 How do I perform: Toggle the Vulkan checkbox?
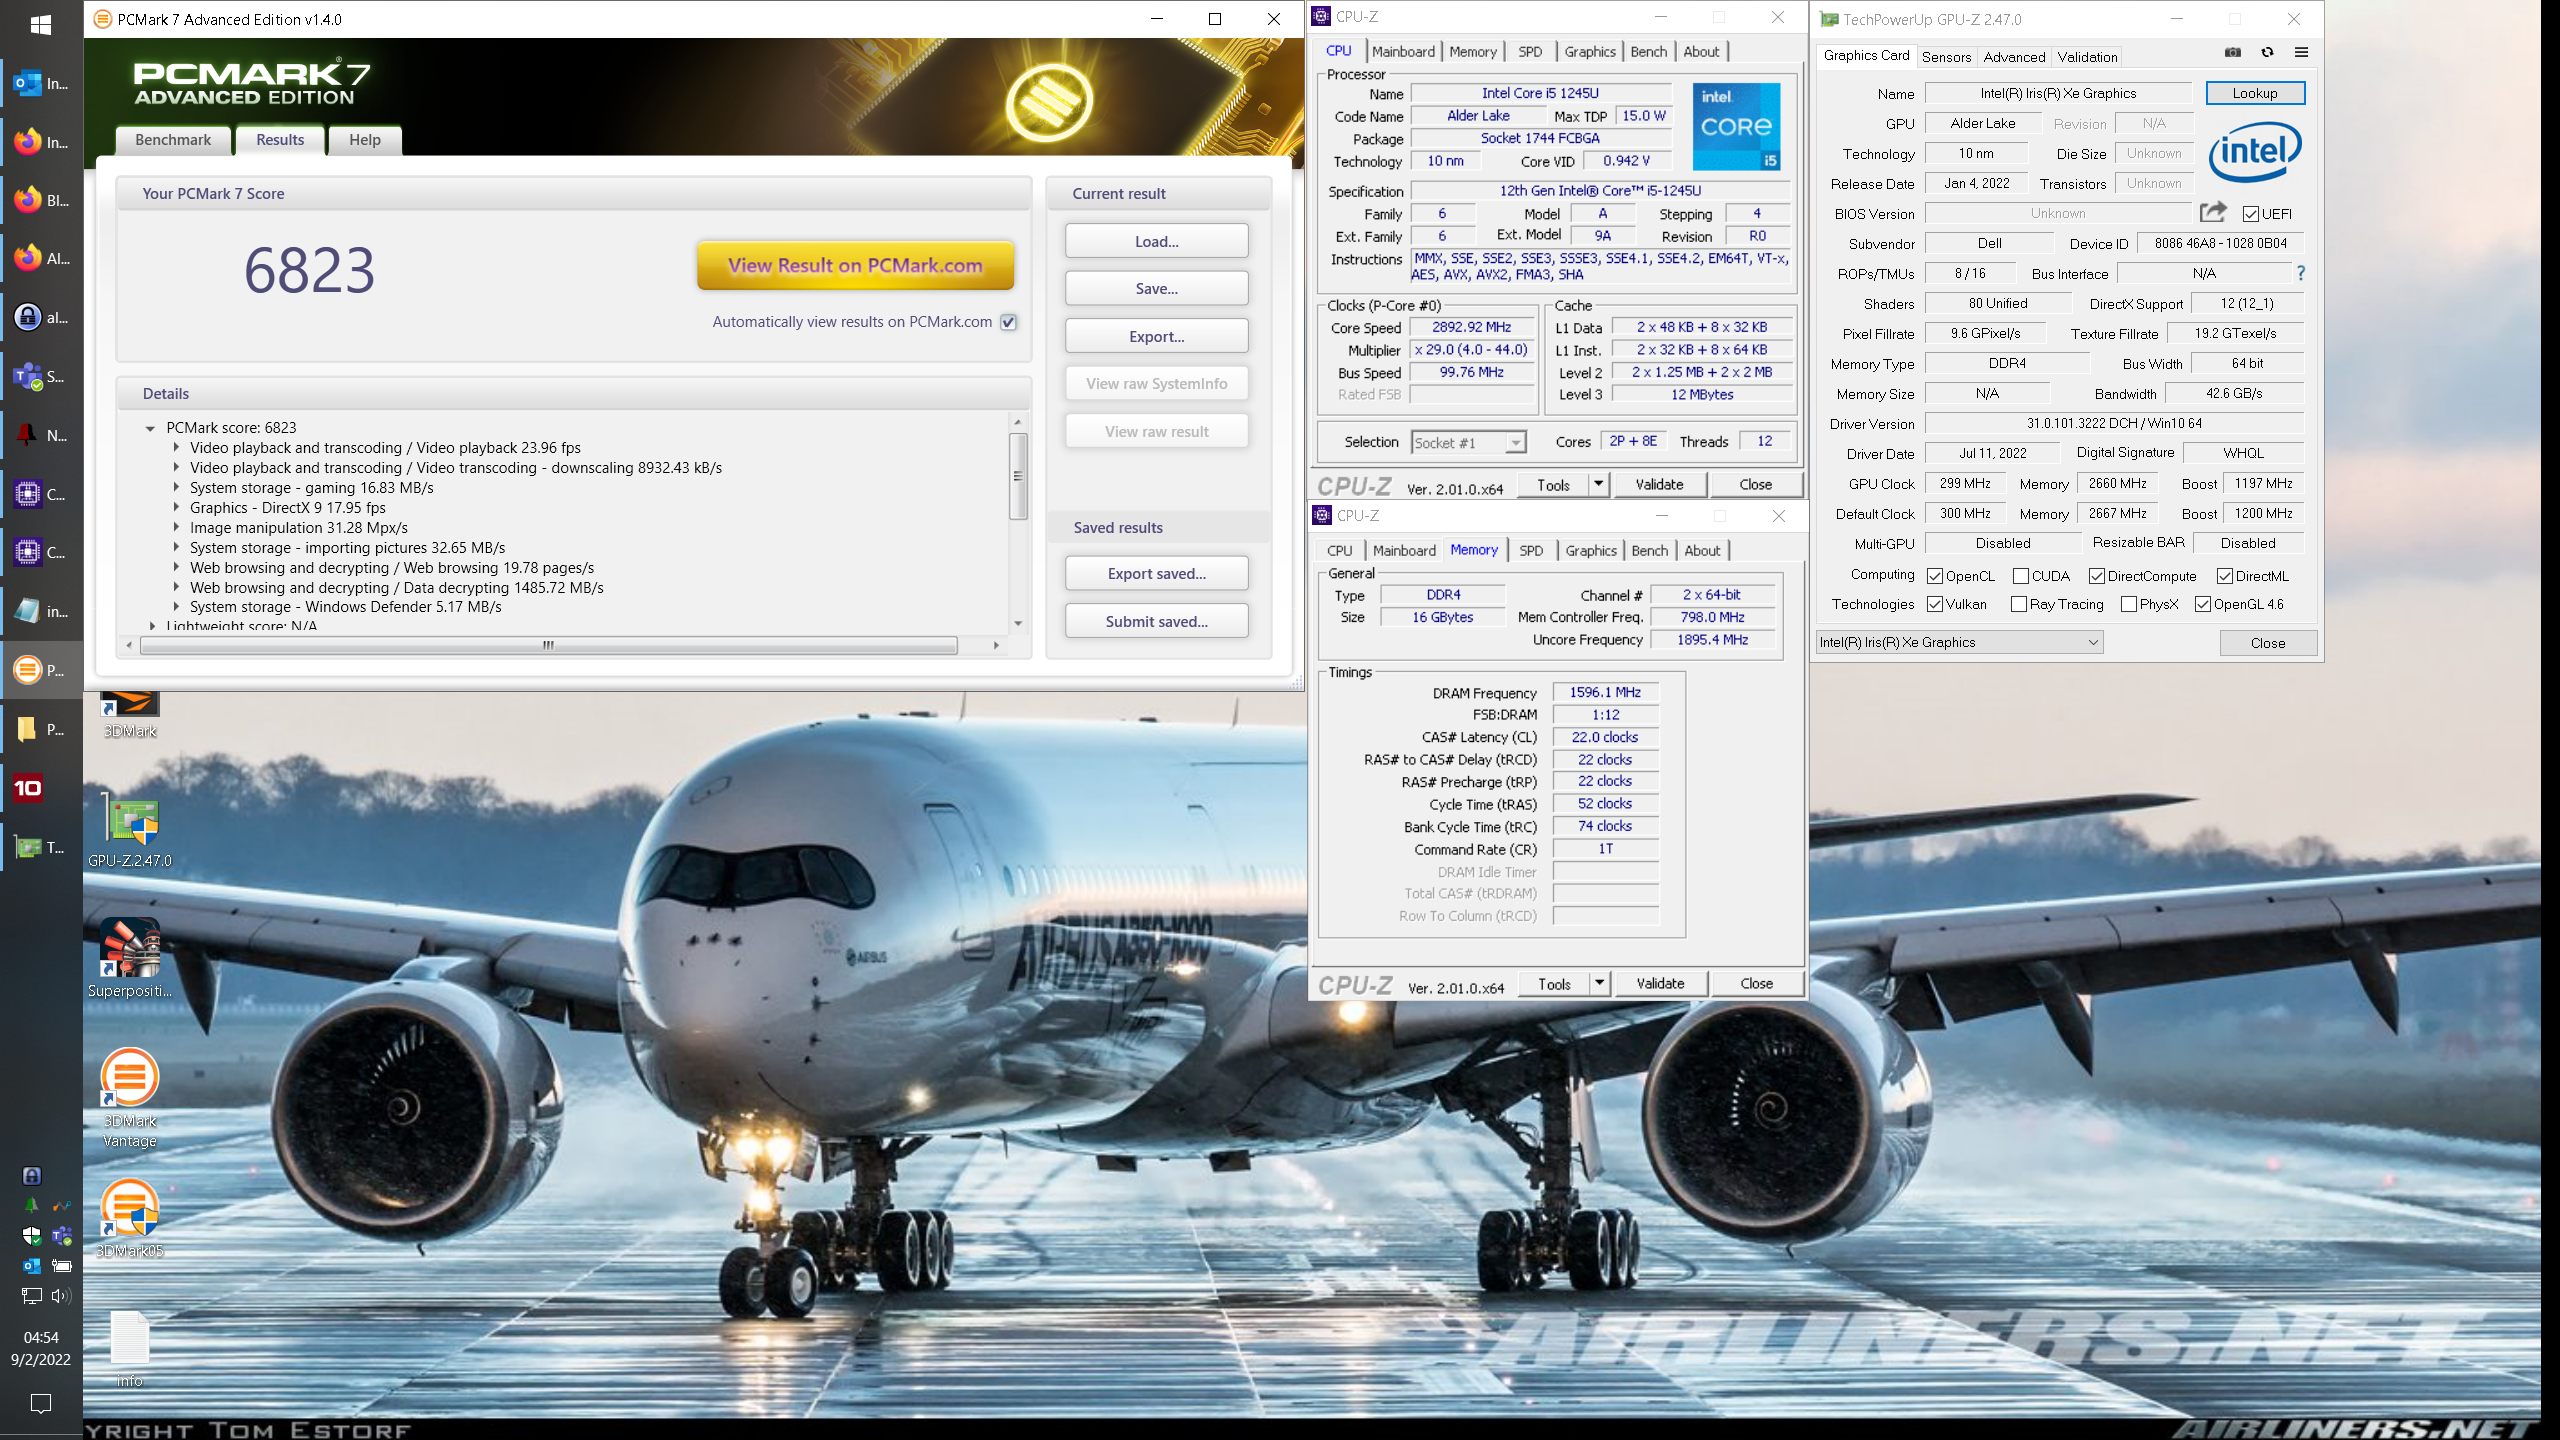1935,604
